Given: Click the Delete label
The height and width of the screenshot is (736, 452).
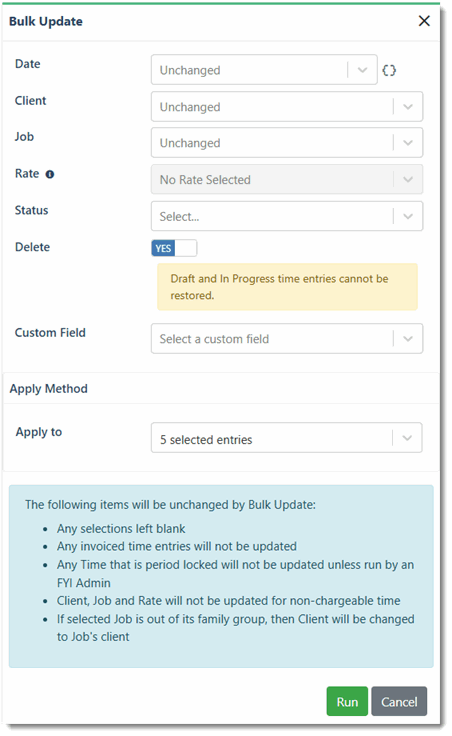Looking at the screenshot, I should point(32,247).
